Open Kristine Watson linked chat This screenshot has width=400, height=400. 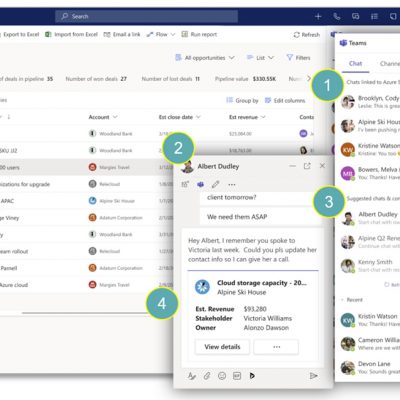click(x=370, y=149)
